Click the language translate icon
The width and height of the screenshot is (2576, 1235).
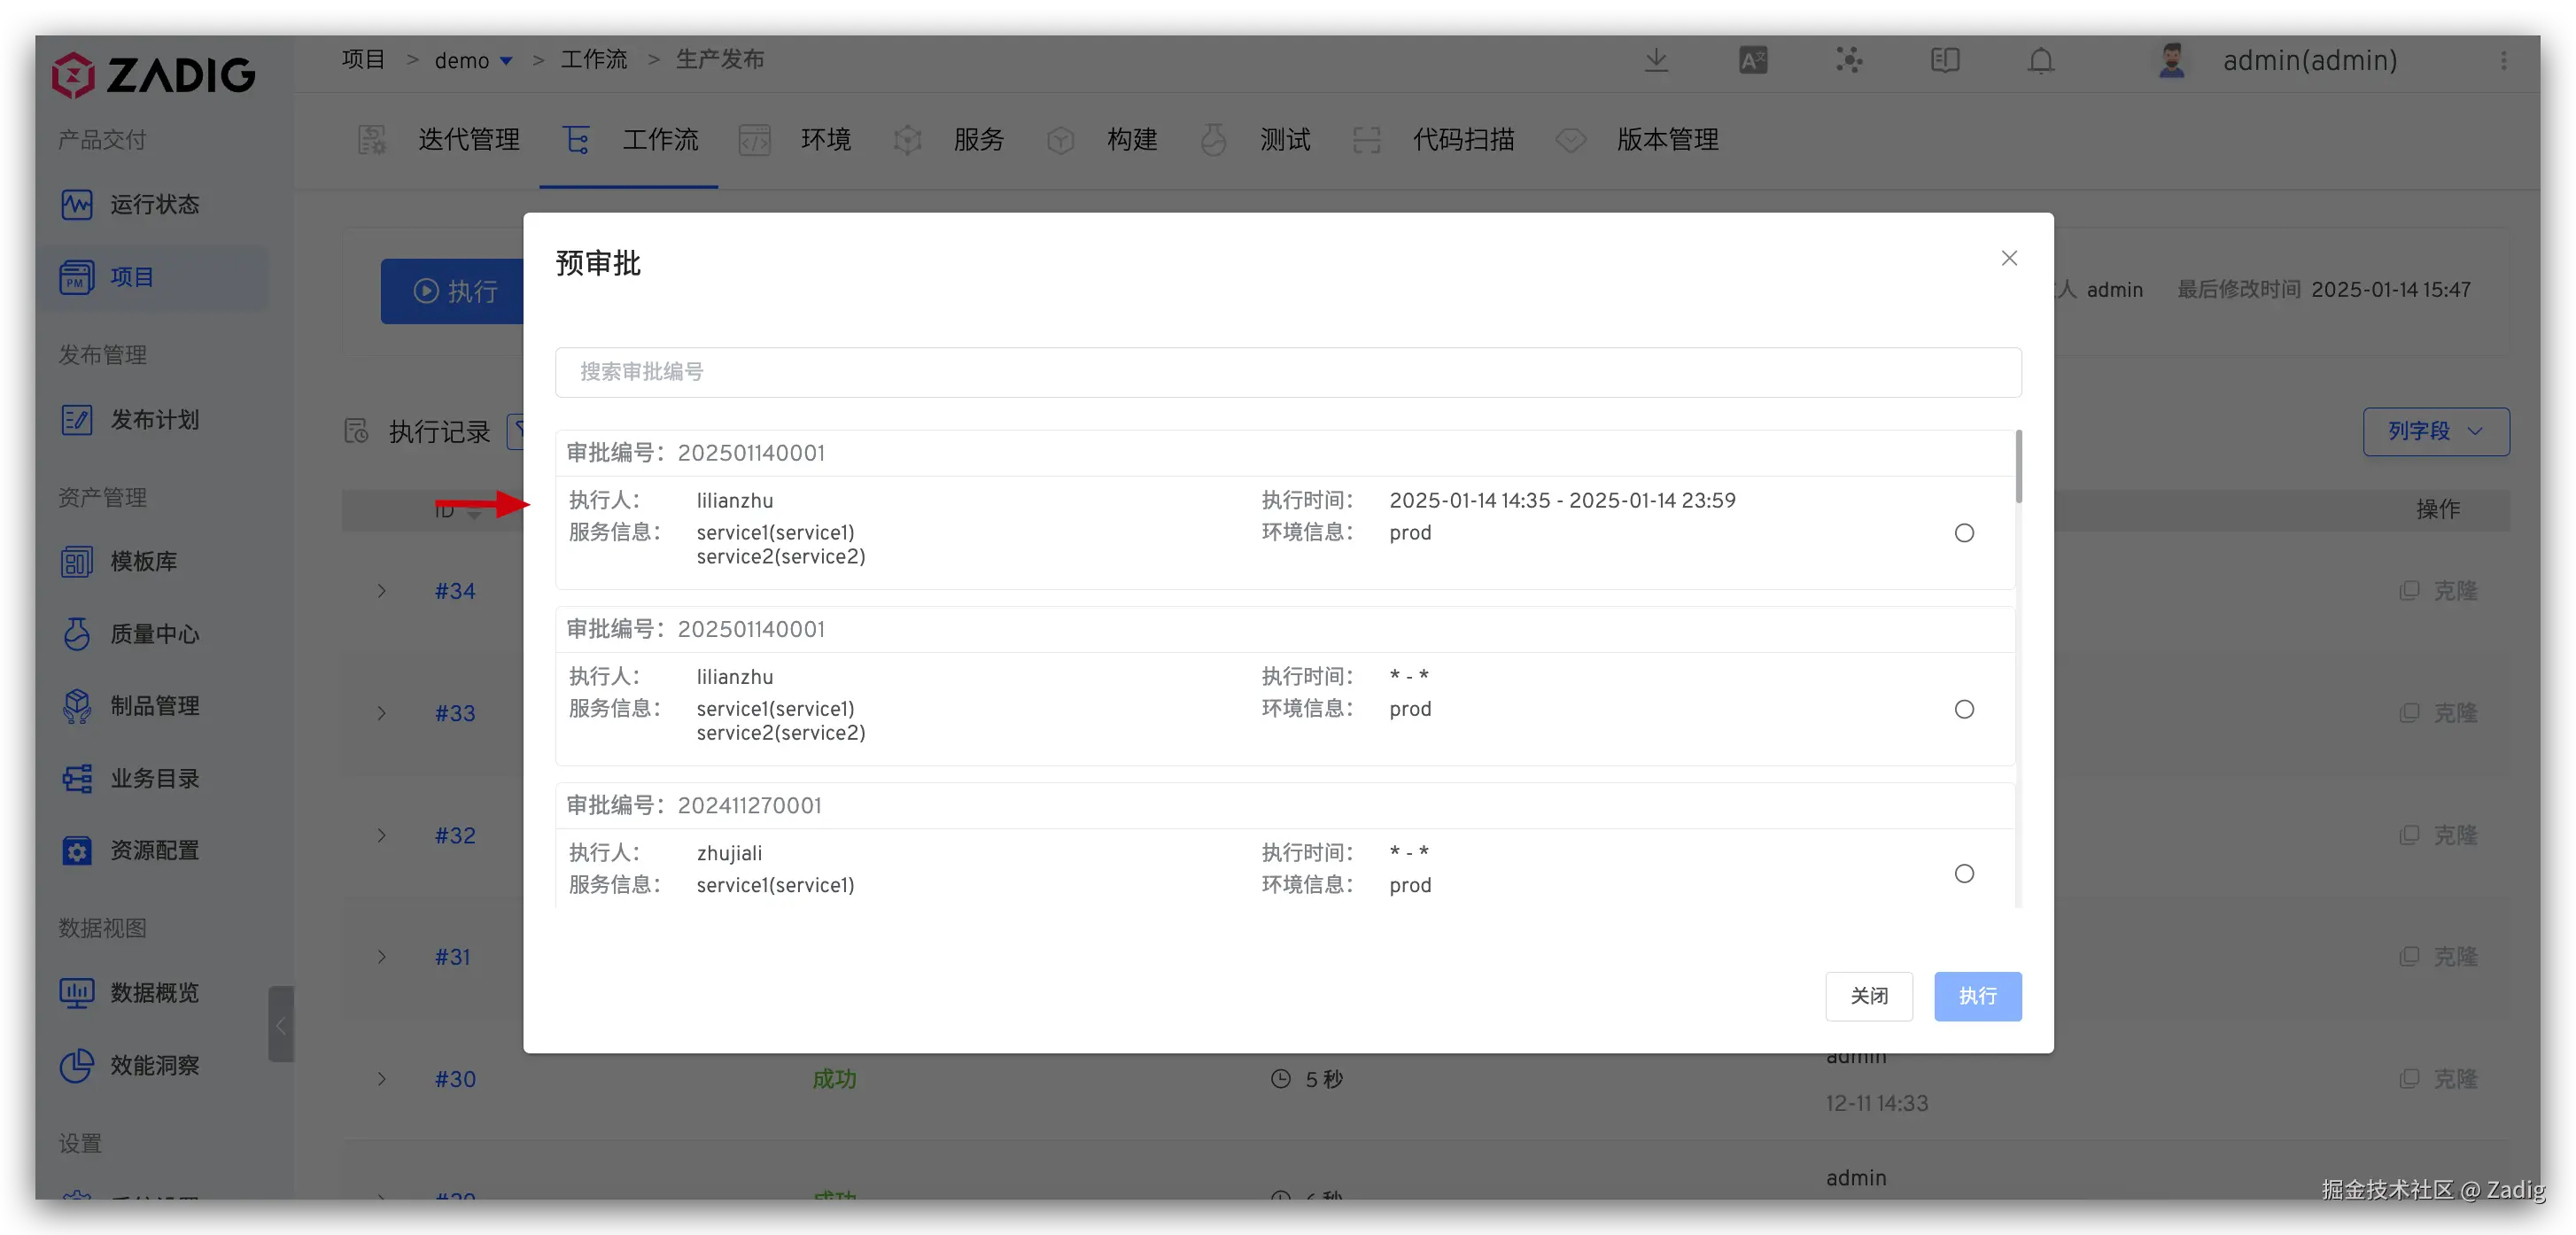[x=1752, y=60]
